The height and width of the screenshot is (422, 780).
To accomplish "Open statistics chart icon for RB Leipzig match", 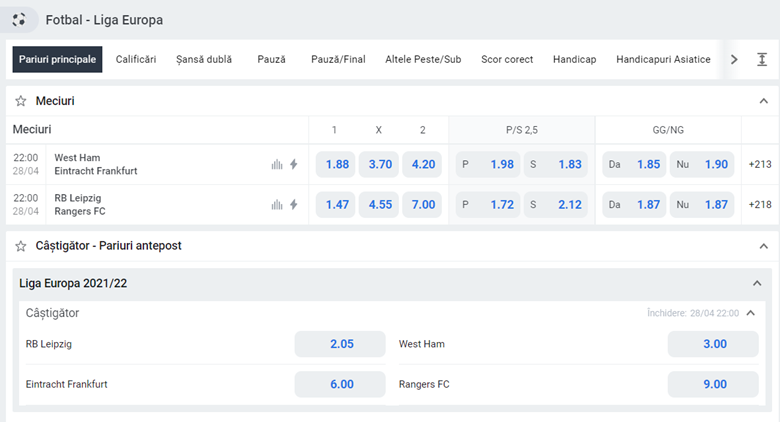I will coord(277,205).
